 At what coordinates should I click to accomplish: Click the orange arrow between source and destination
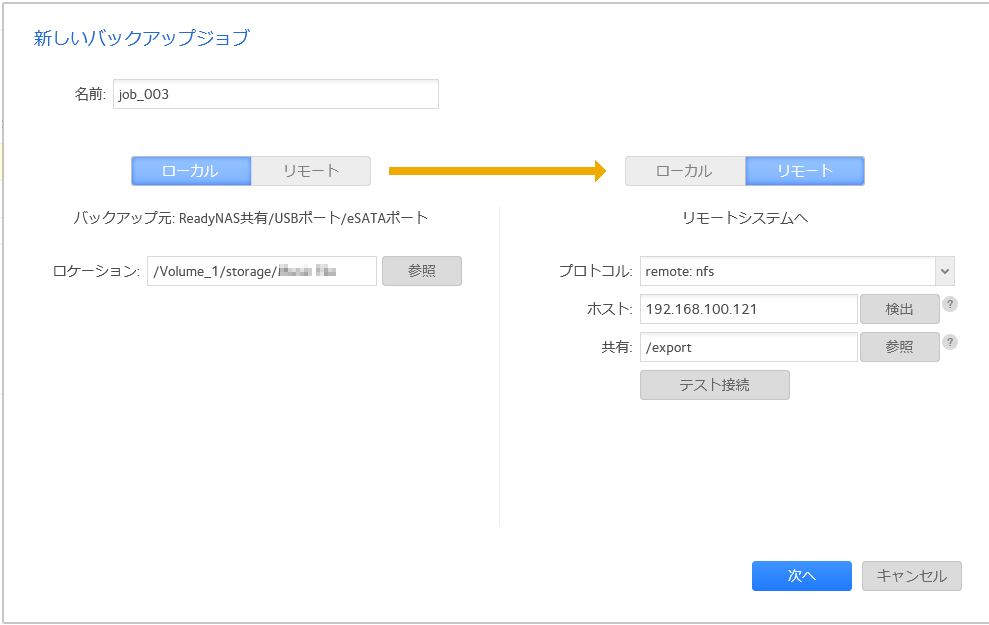(x=497, y=171)
